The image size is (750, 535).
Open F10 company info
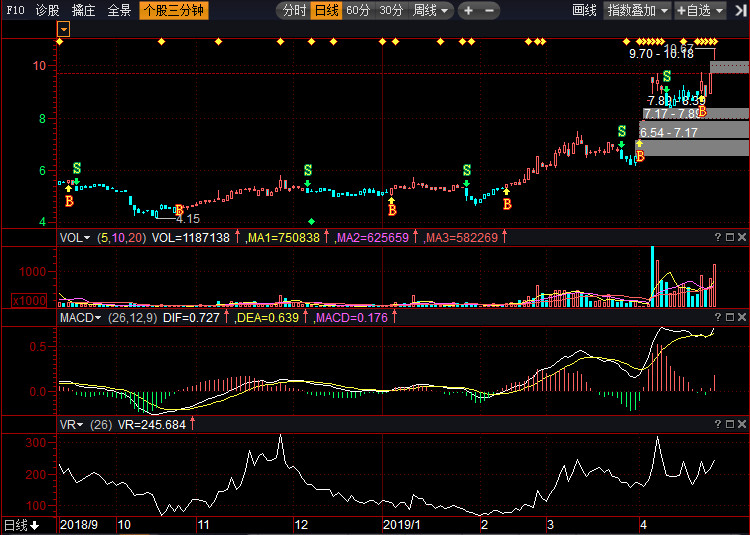point(15,10)
